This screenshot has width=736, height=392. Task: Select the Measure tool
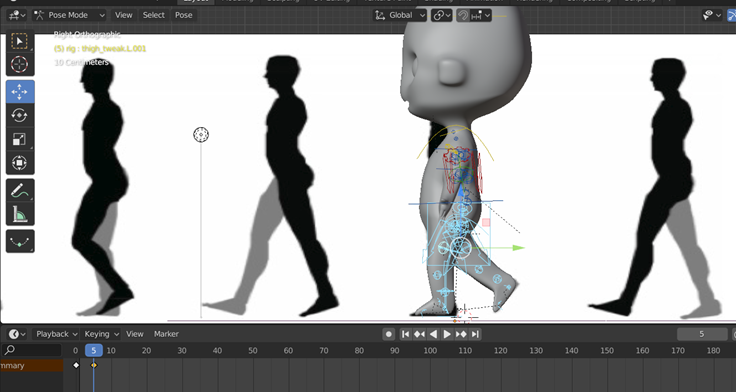coord(20,214)
